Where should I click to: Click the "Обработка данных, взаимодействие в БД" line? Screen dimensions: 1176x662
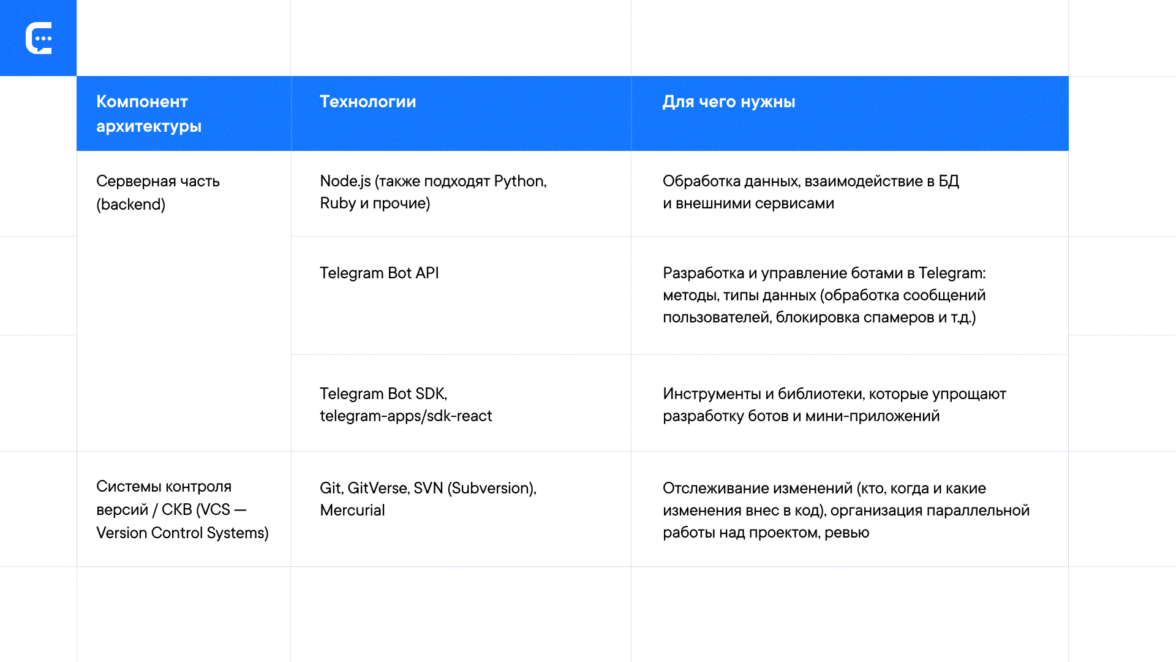click(810, 182)
